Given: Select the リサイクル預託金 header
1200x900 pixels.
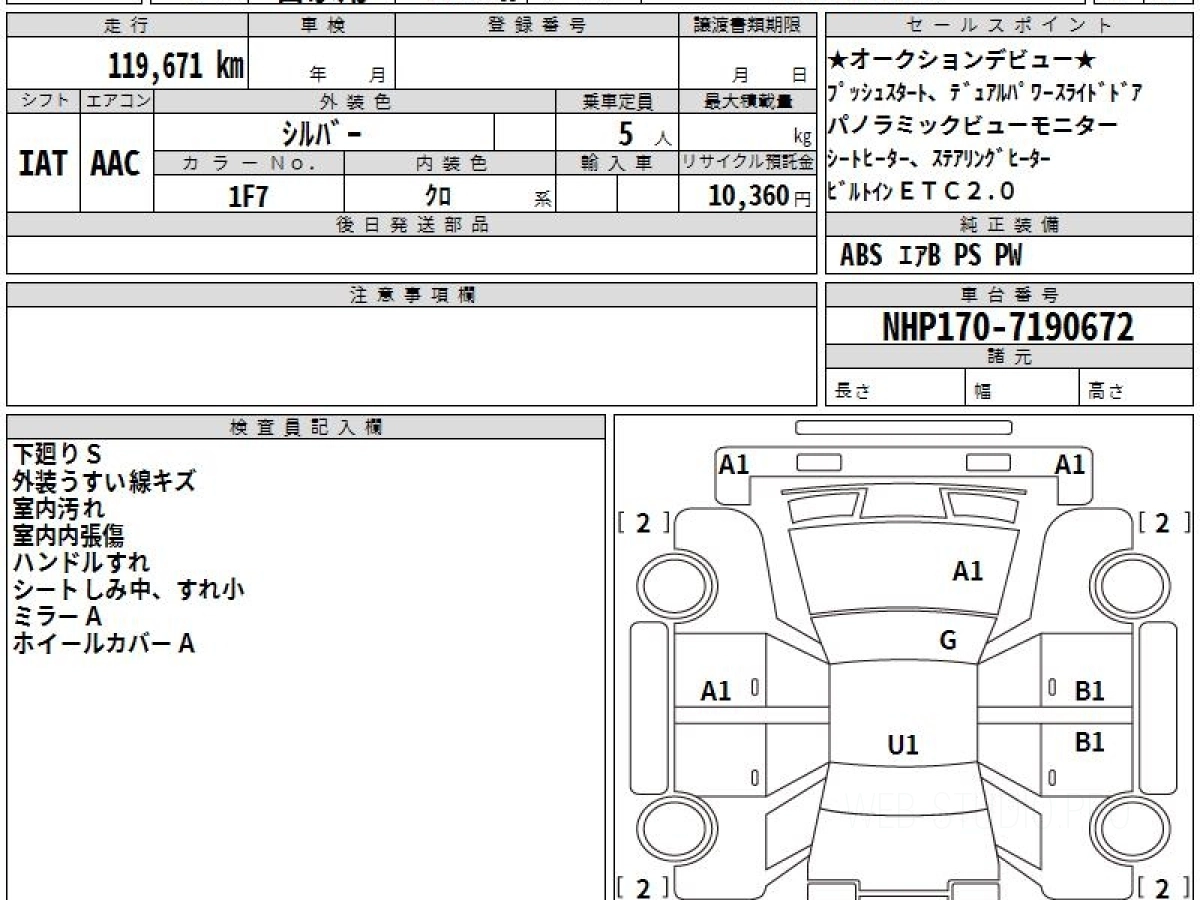Looking at the screenshot, I should [x=748, y=163].
